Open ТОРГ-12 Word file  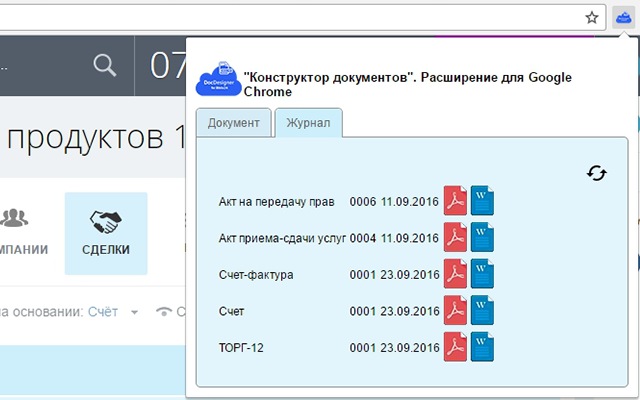pyautogui.click(x=482, y=348)
